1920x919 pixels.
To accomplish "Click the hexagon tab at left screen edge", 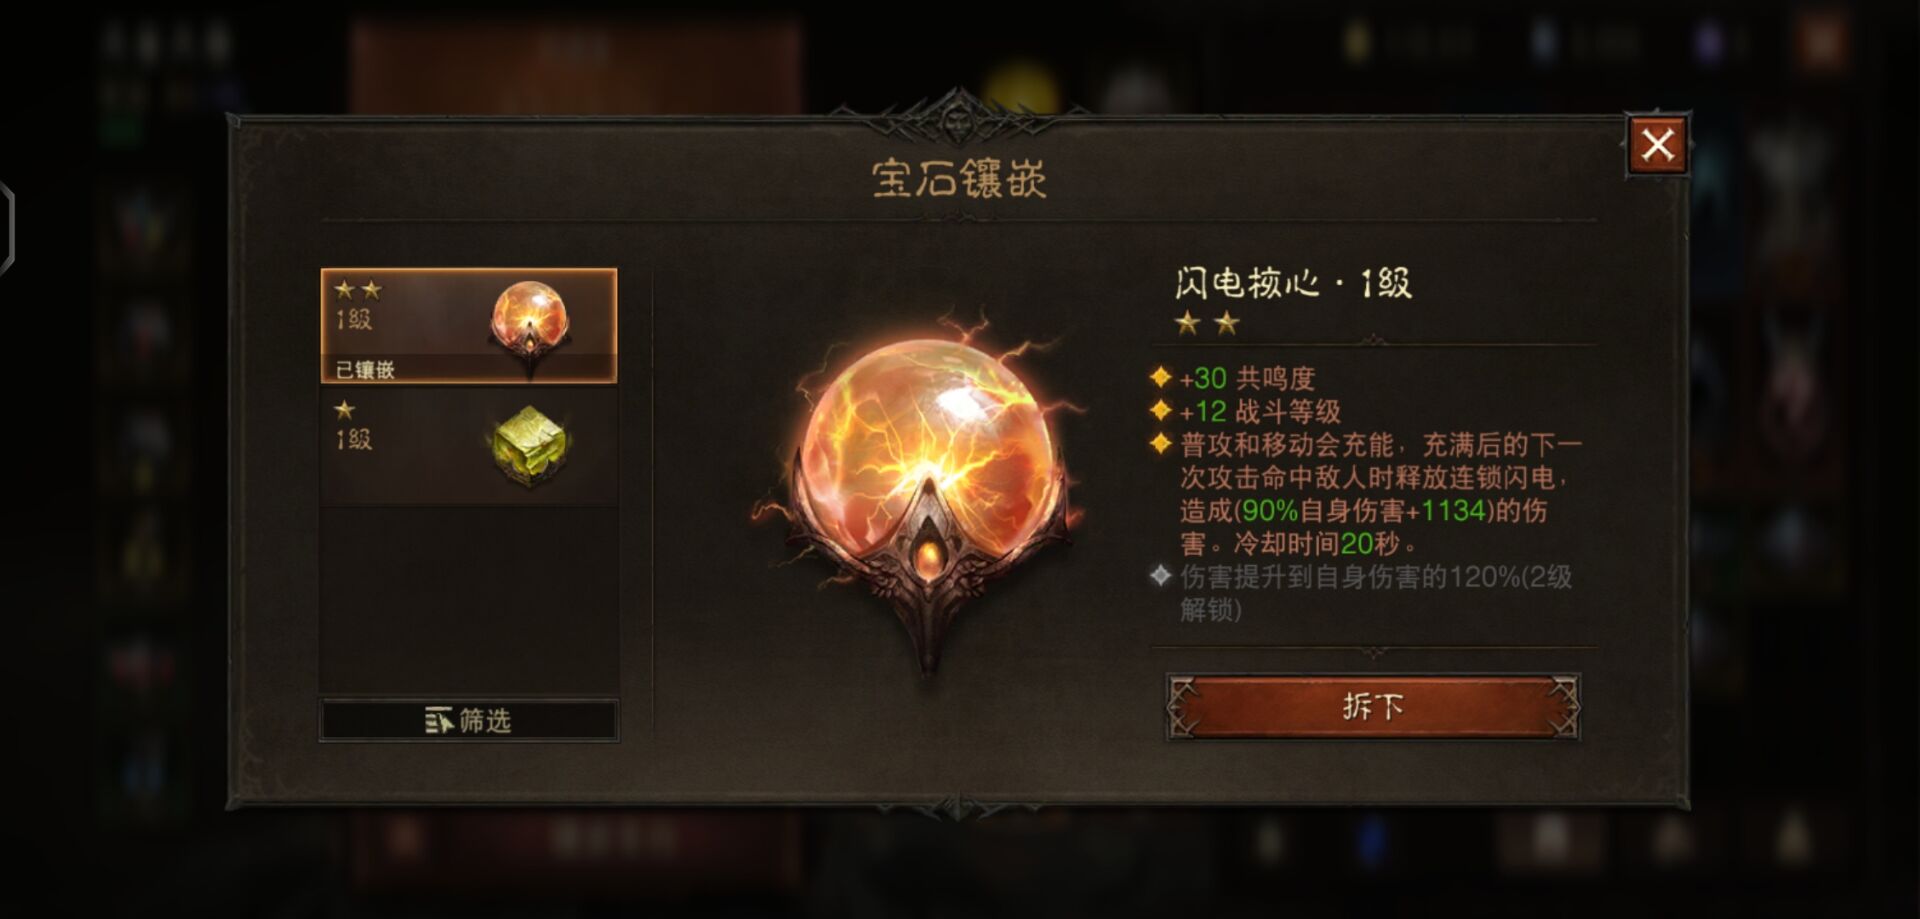I will [6, 228].
